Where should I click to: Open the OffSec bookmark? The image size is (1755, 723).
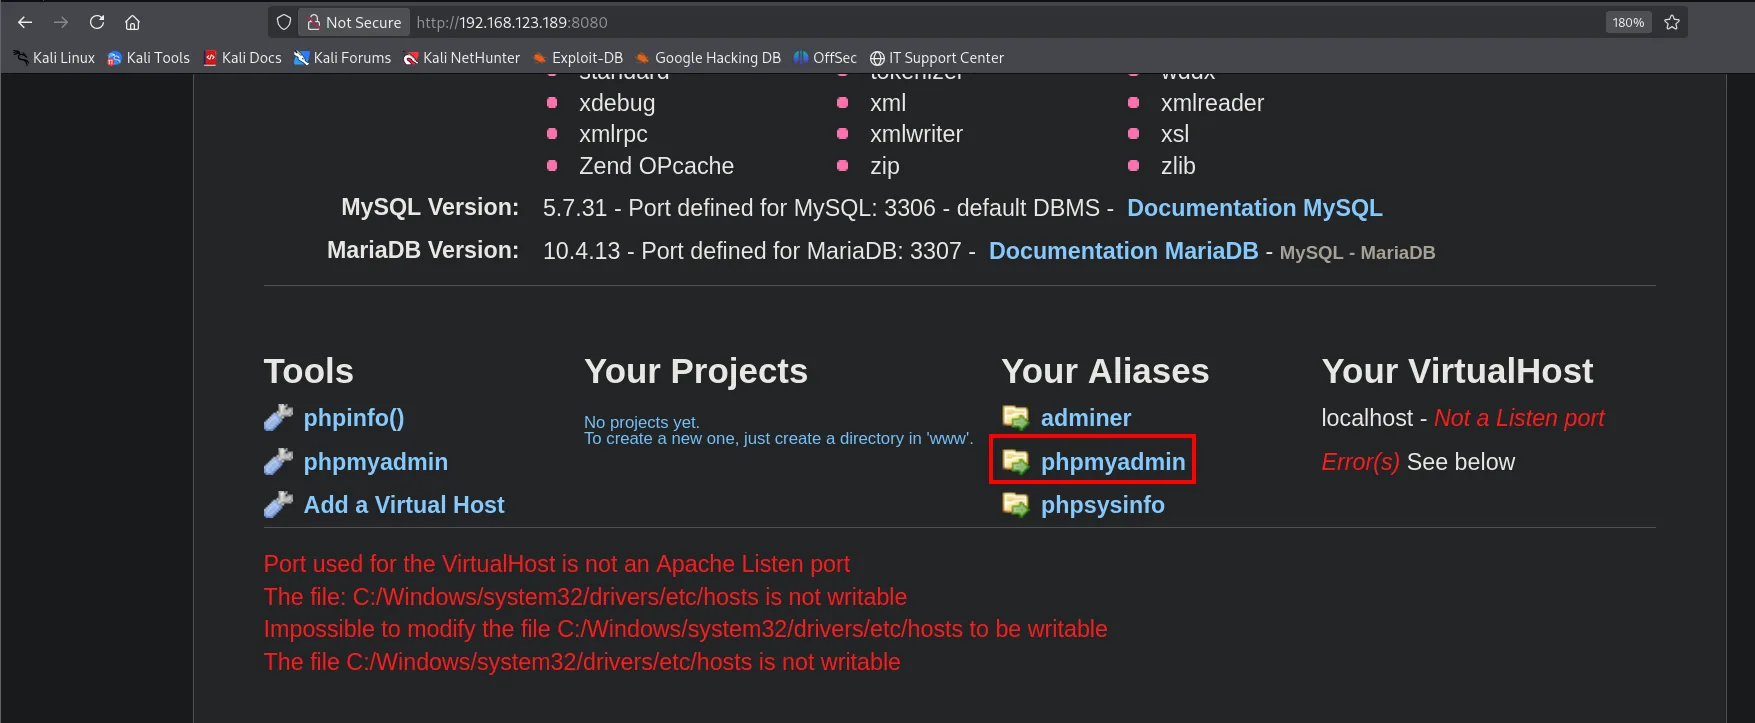[825, 58]
